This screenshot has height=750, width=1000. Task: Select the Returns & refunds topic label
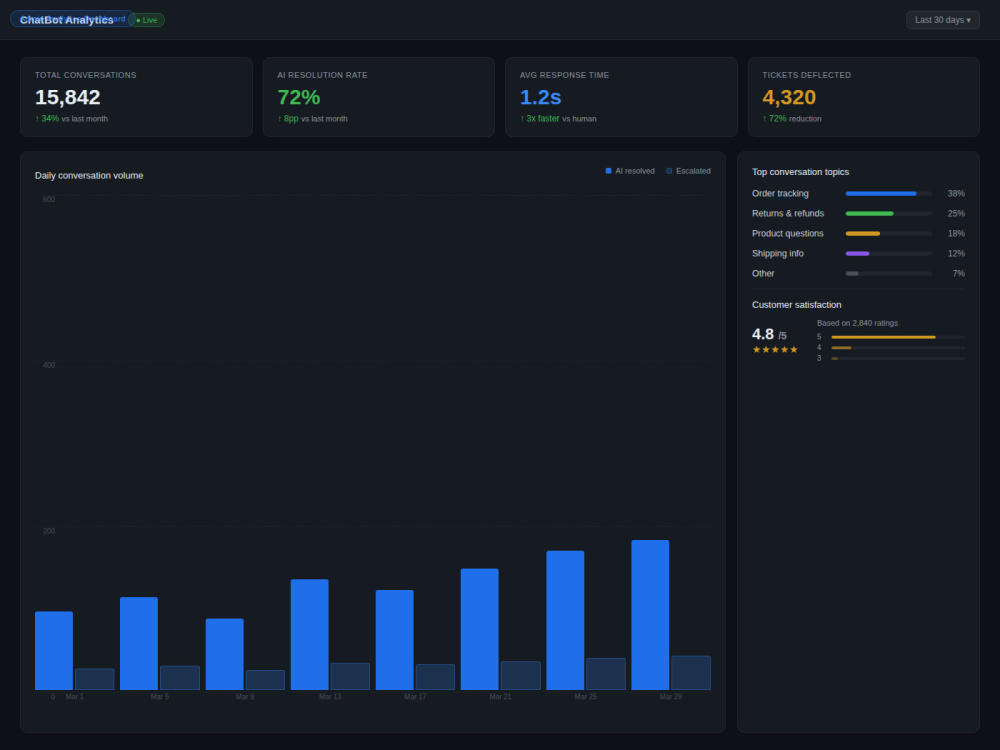(788, 214)
